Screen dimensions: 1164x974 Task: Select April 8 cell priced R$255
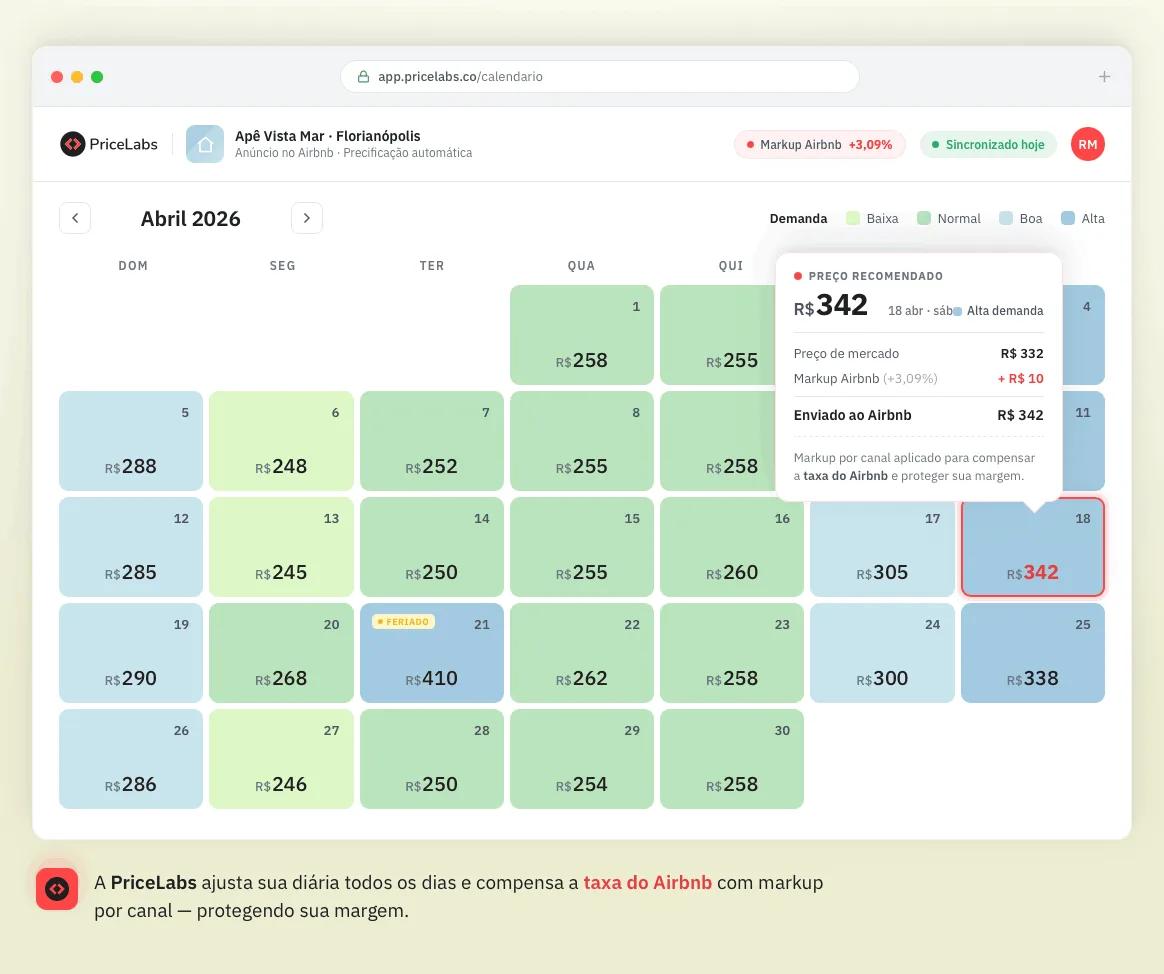coord(582,441)
